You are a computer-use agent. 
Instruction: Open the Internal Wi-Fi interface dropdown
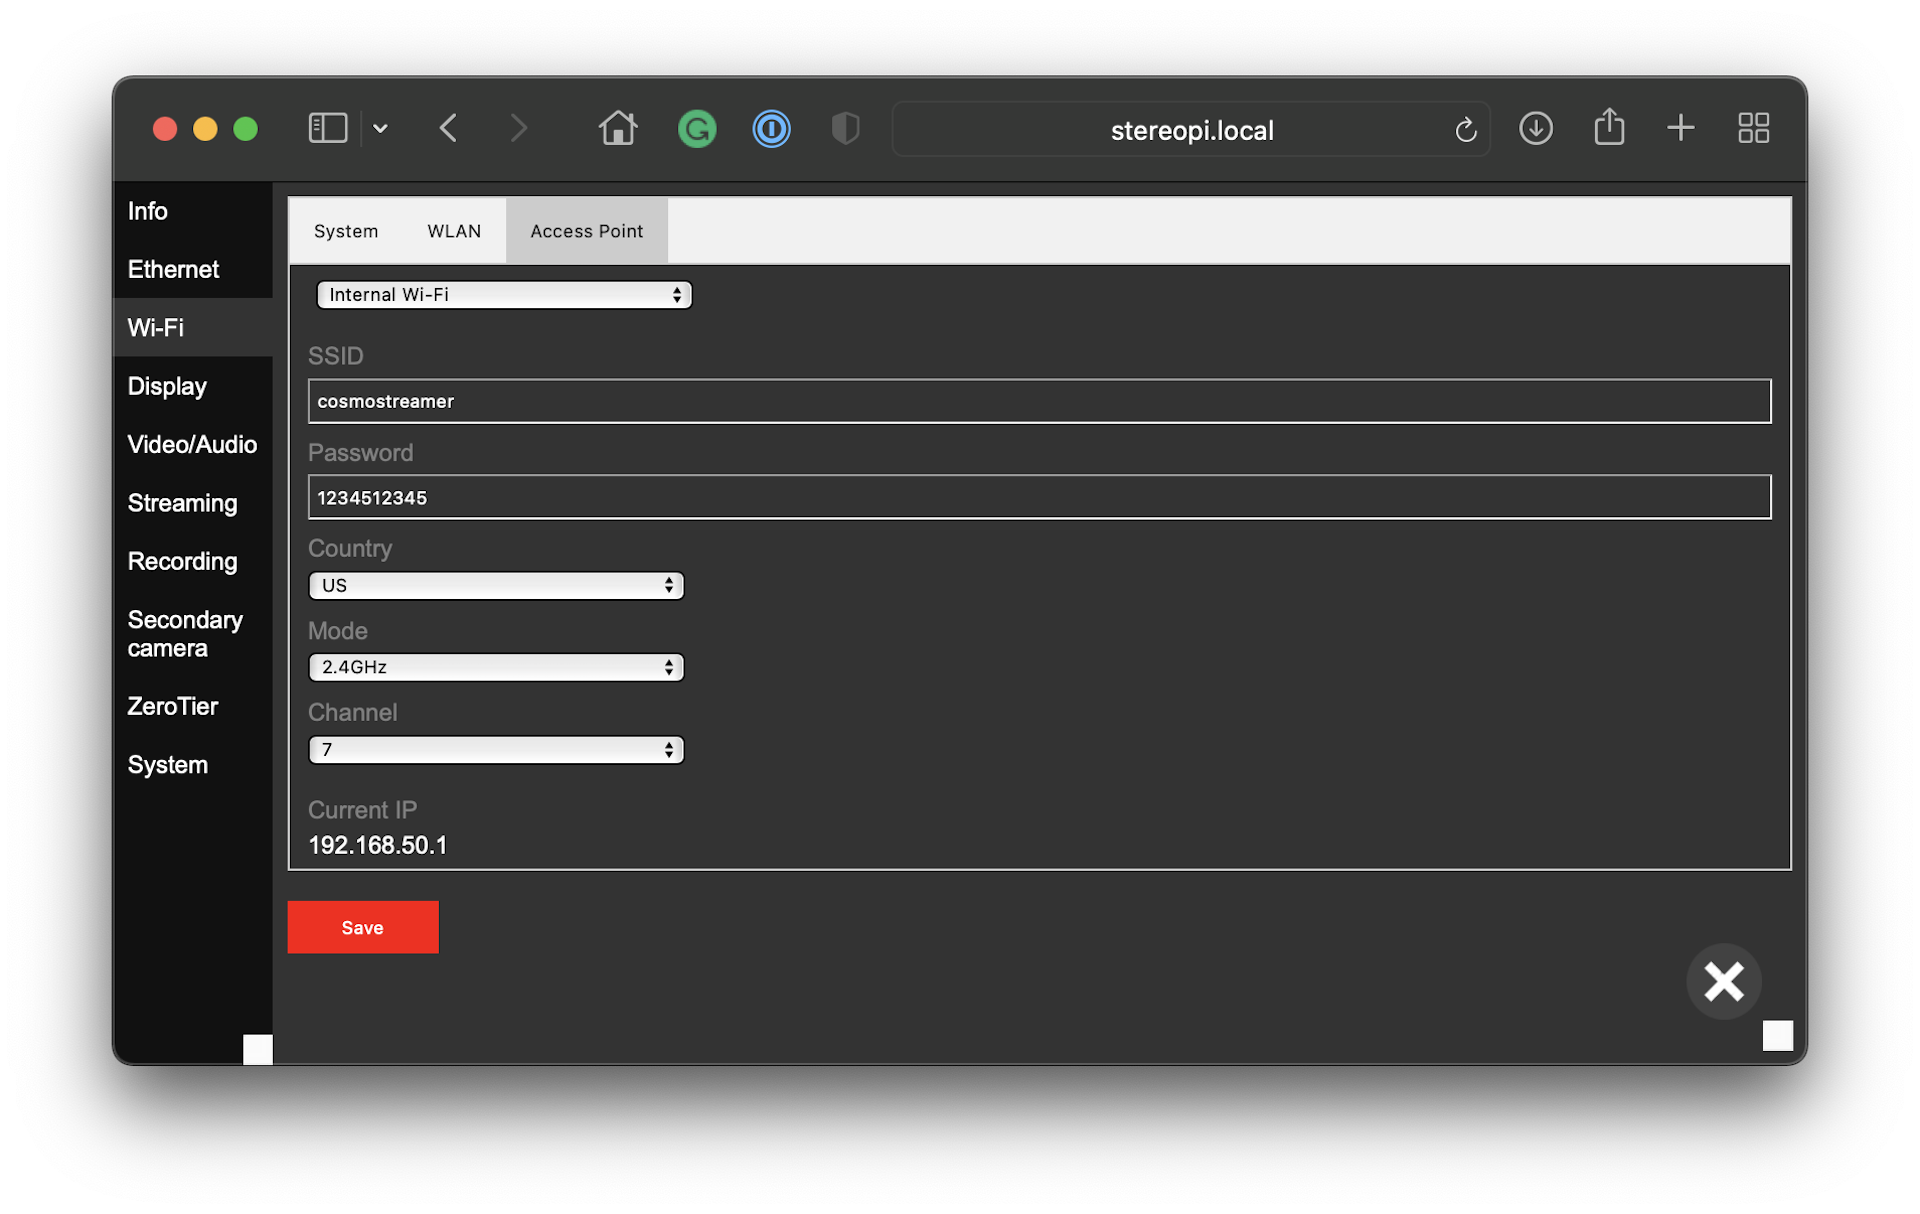tap(504, 295)
